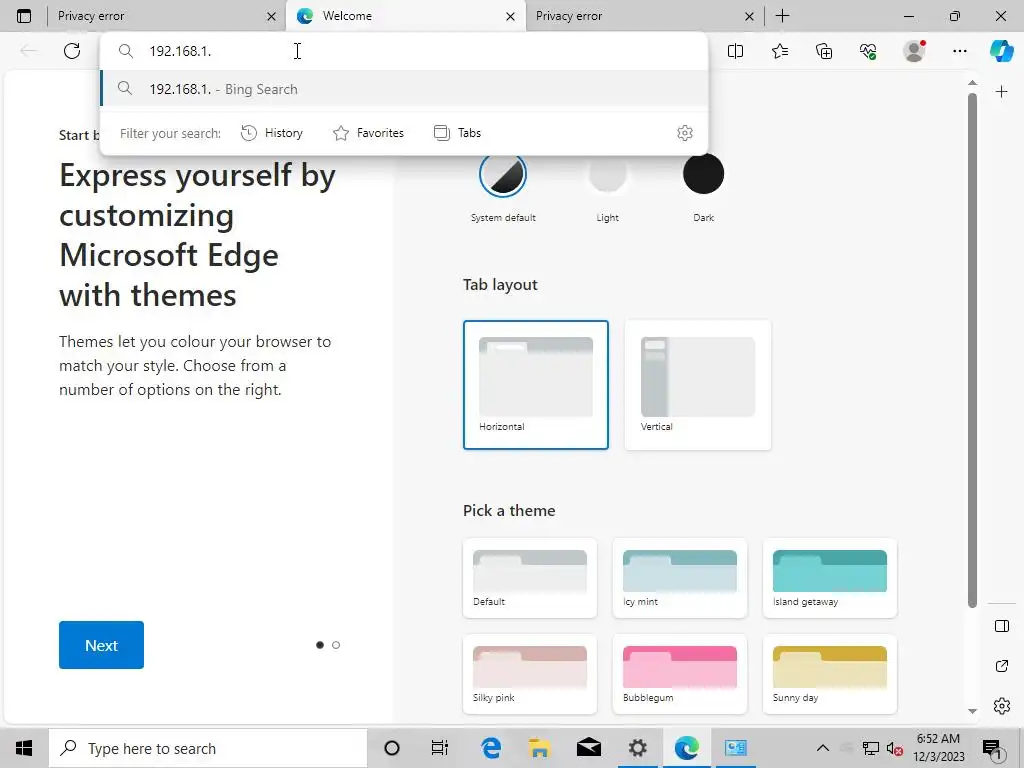Open the notification center icon
Viewport: 1024px width, 768px height.
[992, 748]
